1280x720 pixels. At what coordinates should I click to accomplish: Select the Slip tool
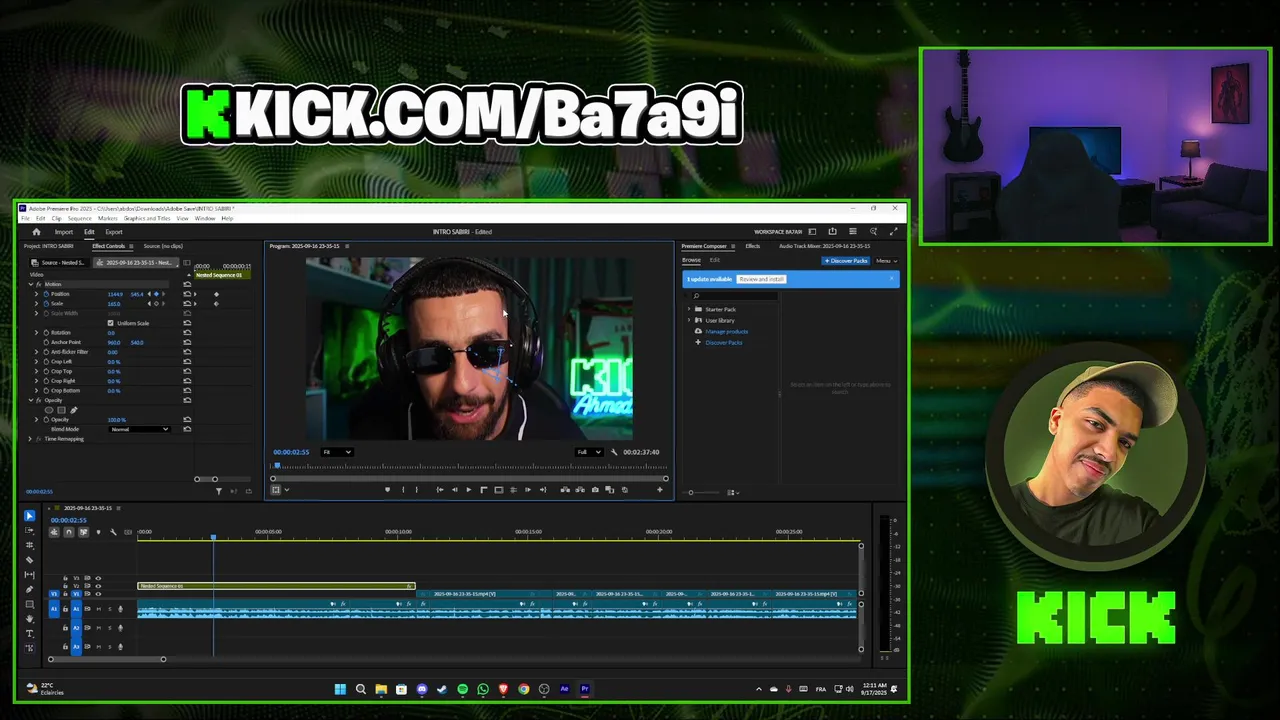coord(29,575)
